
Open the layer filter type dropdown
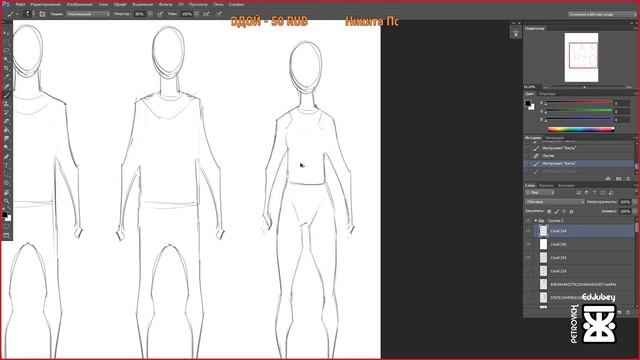pyautogui.click(x=540, y=193)
